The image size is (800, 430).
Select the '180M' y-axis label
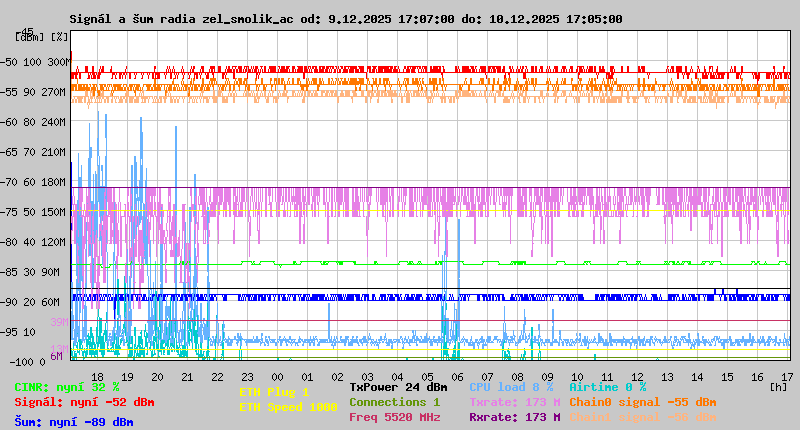[x=54, y=182]
